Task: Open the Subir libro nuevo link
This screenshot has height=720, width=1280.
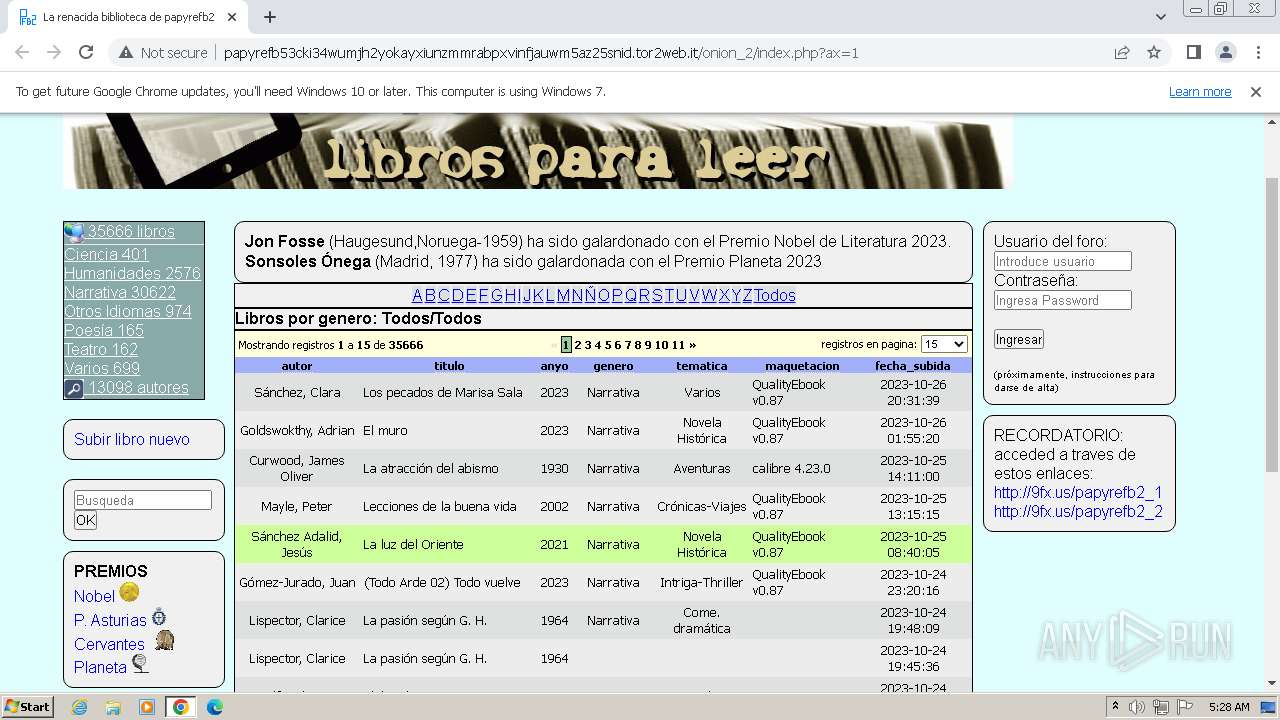Action: (x=132, y=439)
